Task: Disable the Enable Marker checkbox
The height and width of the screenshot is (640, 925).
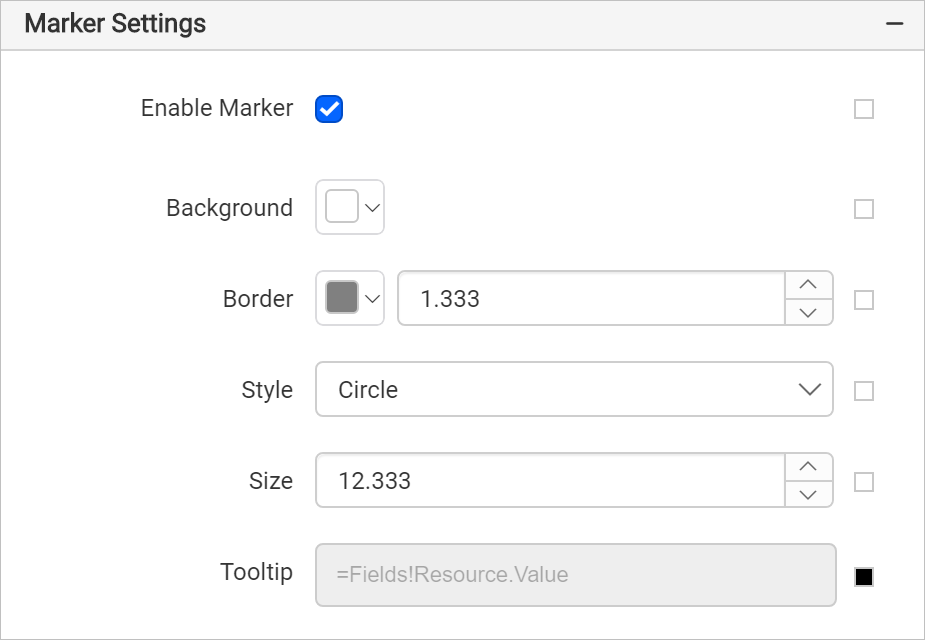Action: point(329,109)
